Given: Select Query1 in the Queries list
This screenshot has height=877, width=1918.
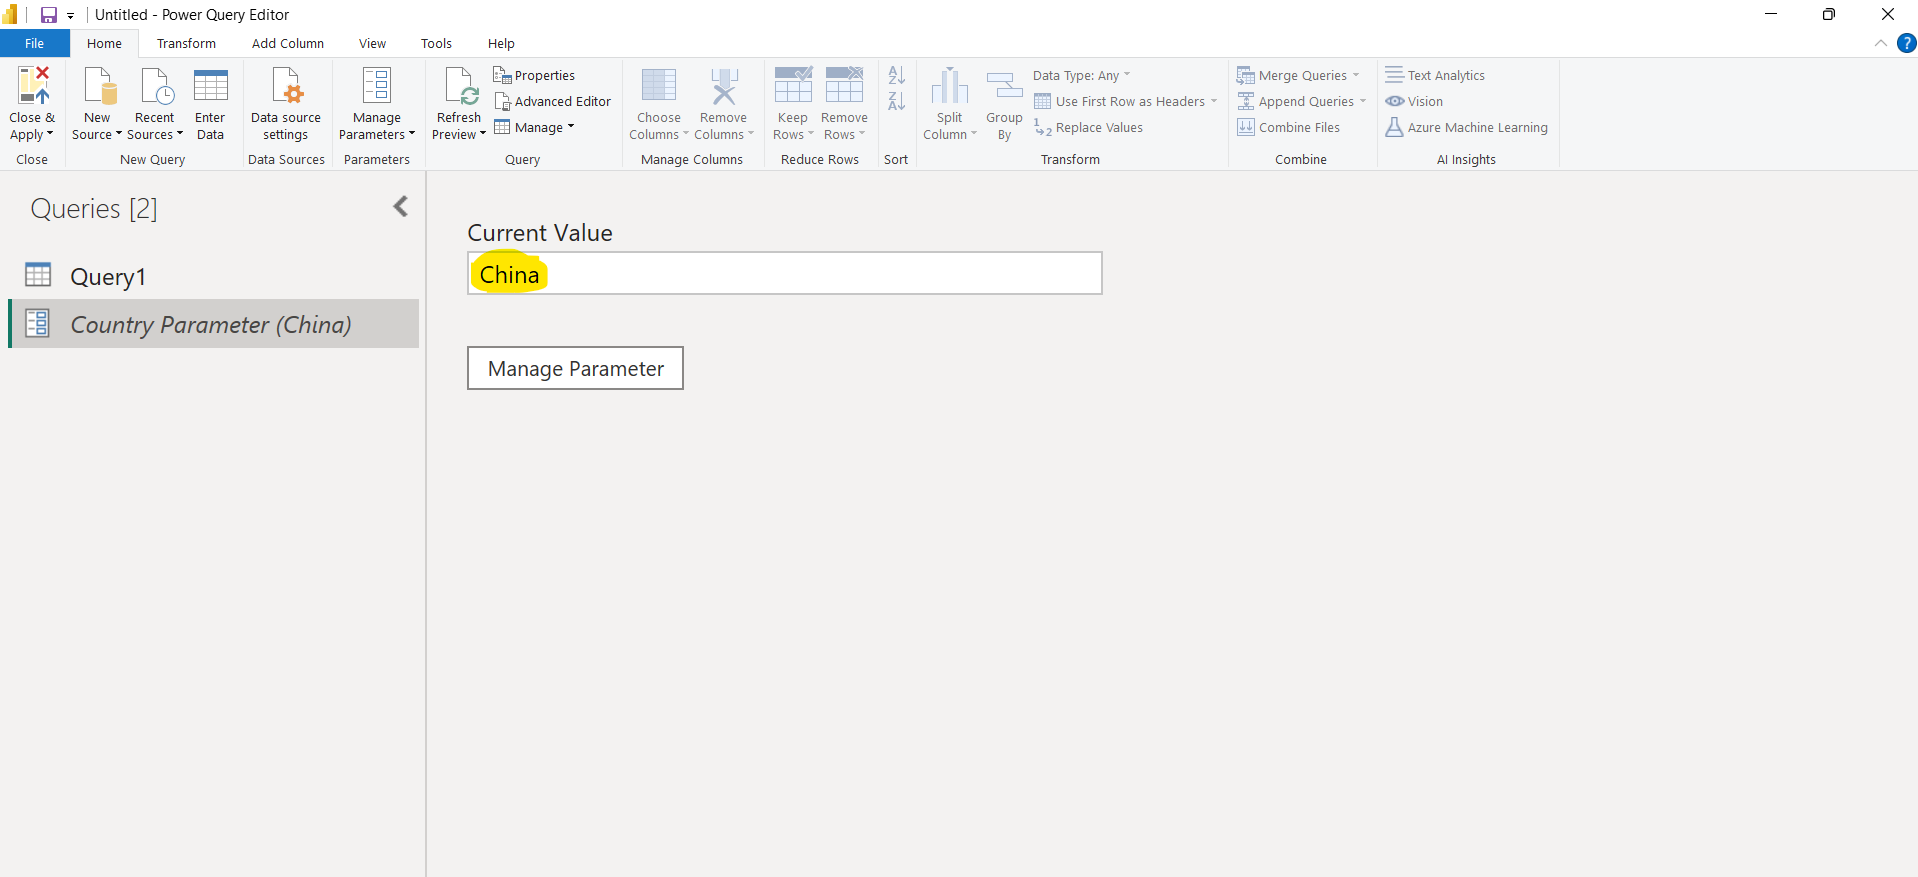Looking at the screenshot, I should 108,277.
